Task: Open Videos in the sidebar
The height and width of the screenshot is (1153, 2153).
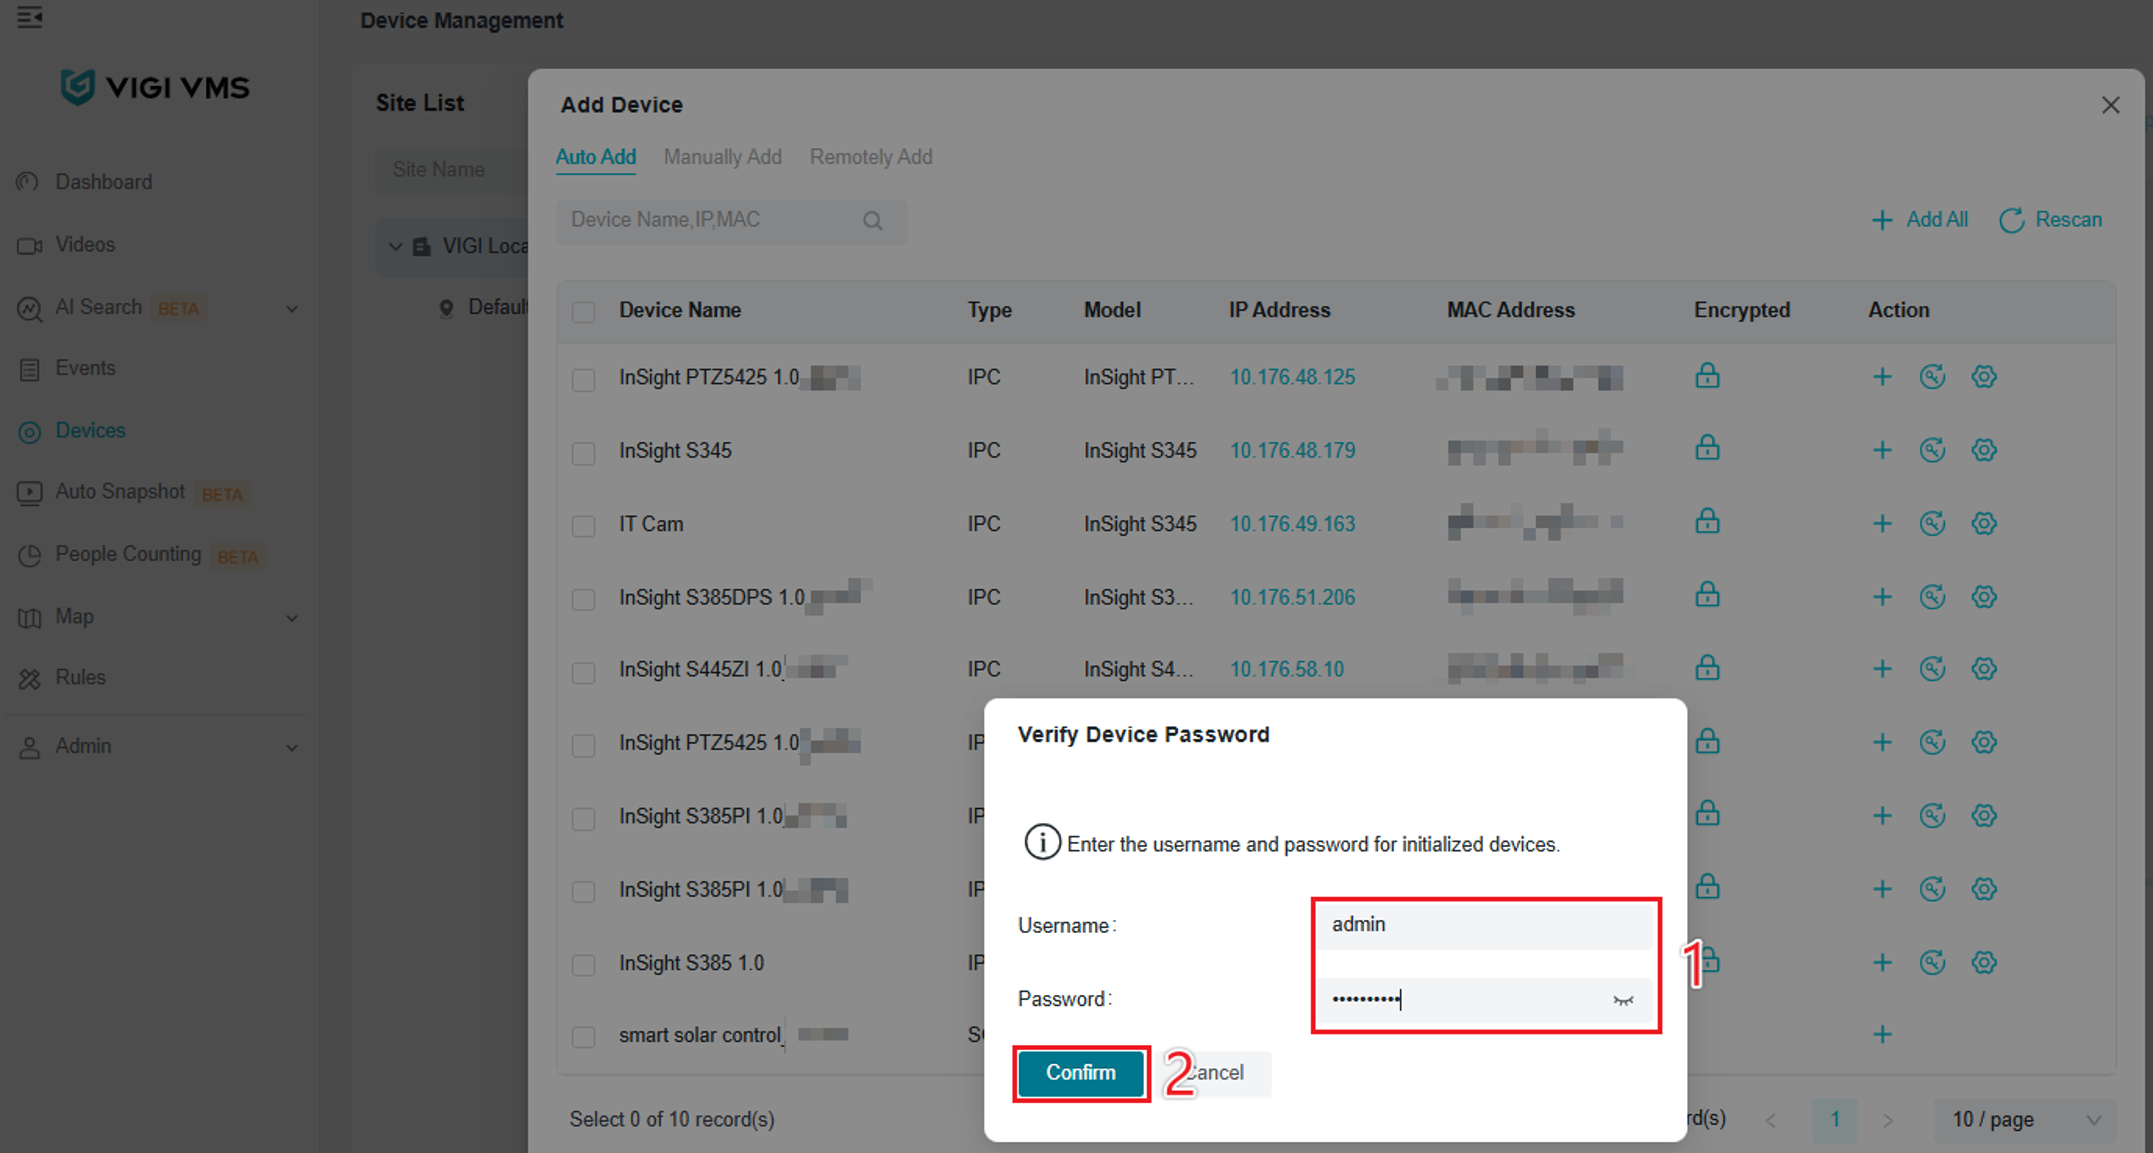Action: pyautogui.click(x=85, y=245)
